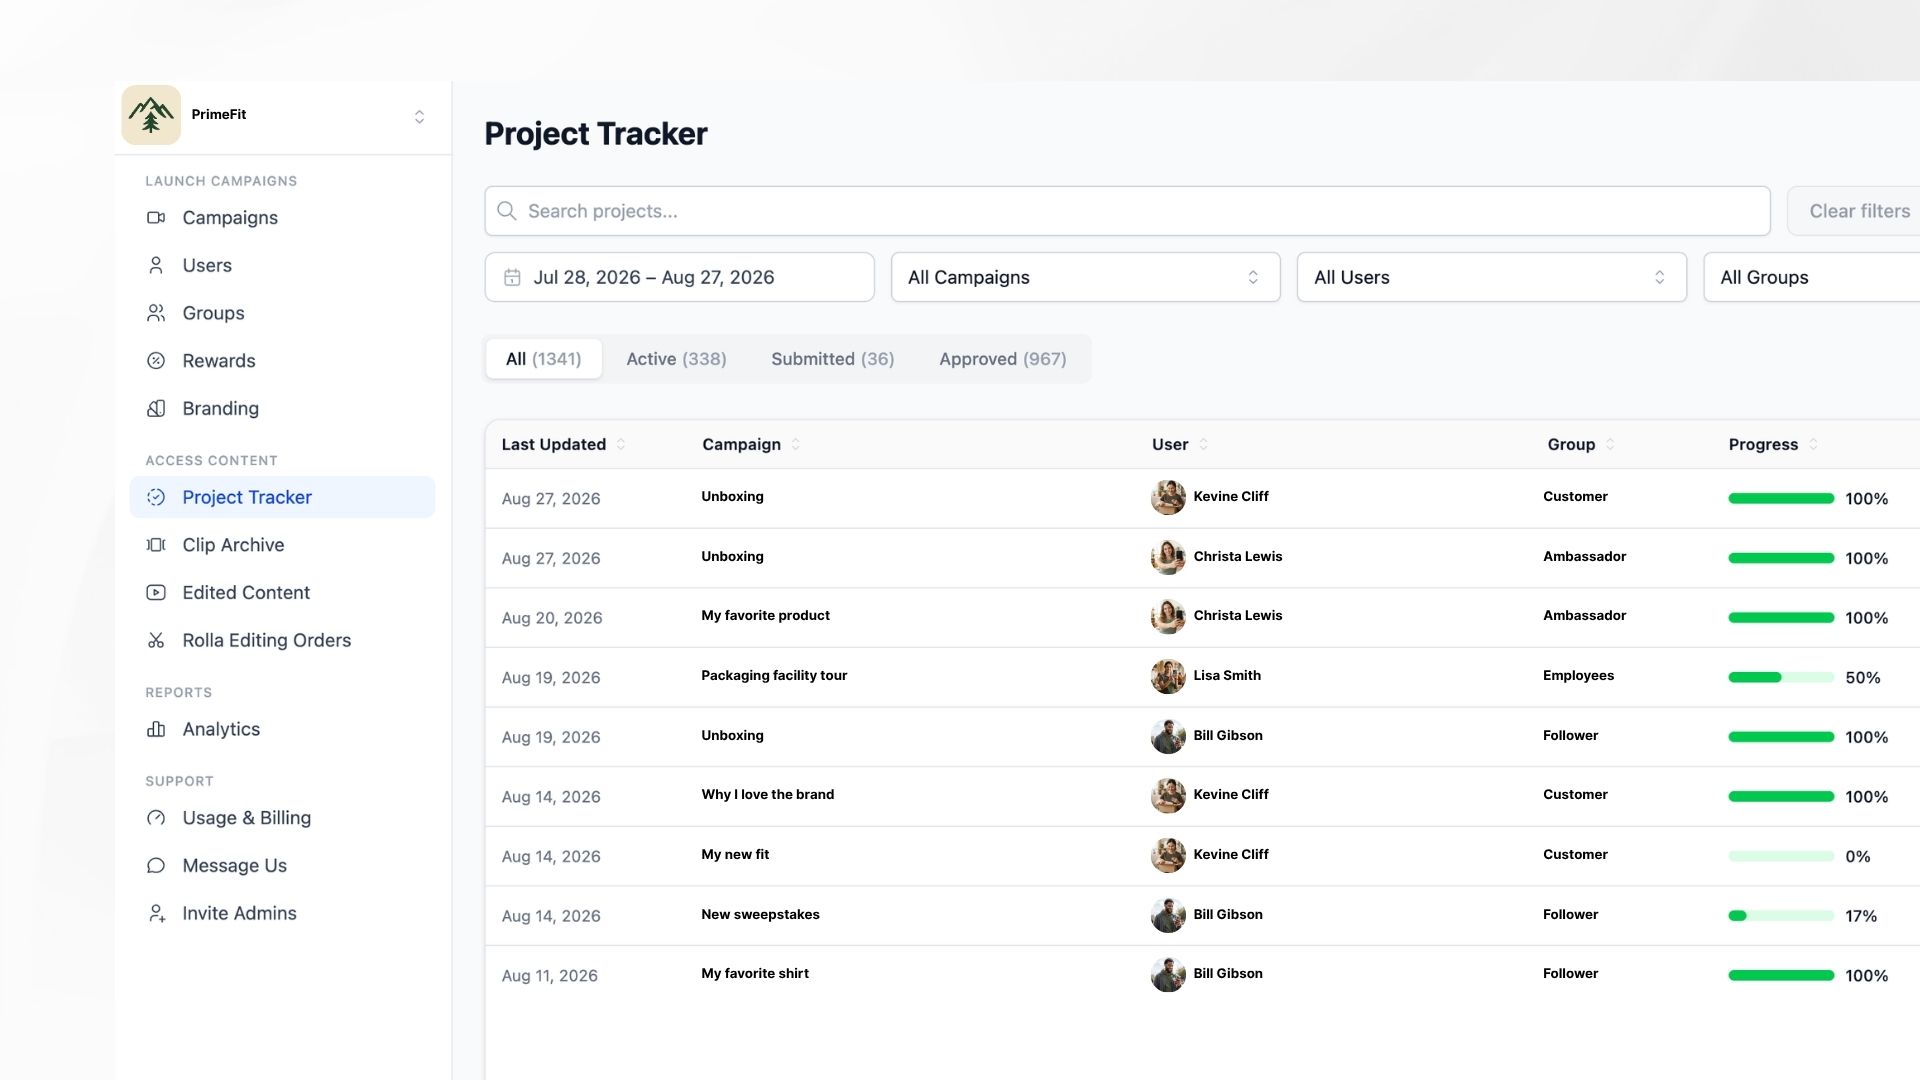Click Christa Lewis's avatar in My favorite product row
Viewport: 1920px width, 1080px height.
point(1168,616)
